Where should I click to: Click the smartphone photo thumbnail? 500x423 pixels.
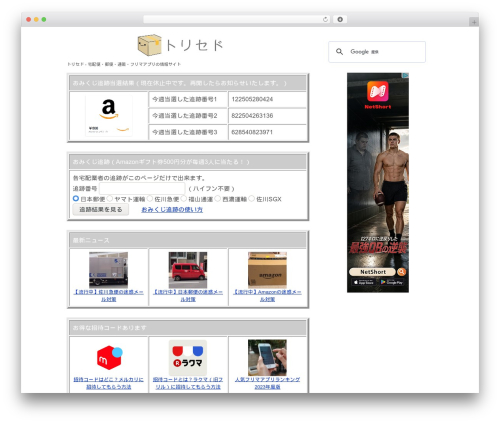(267, 358)
